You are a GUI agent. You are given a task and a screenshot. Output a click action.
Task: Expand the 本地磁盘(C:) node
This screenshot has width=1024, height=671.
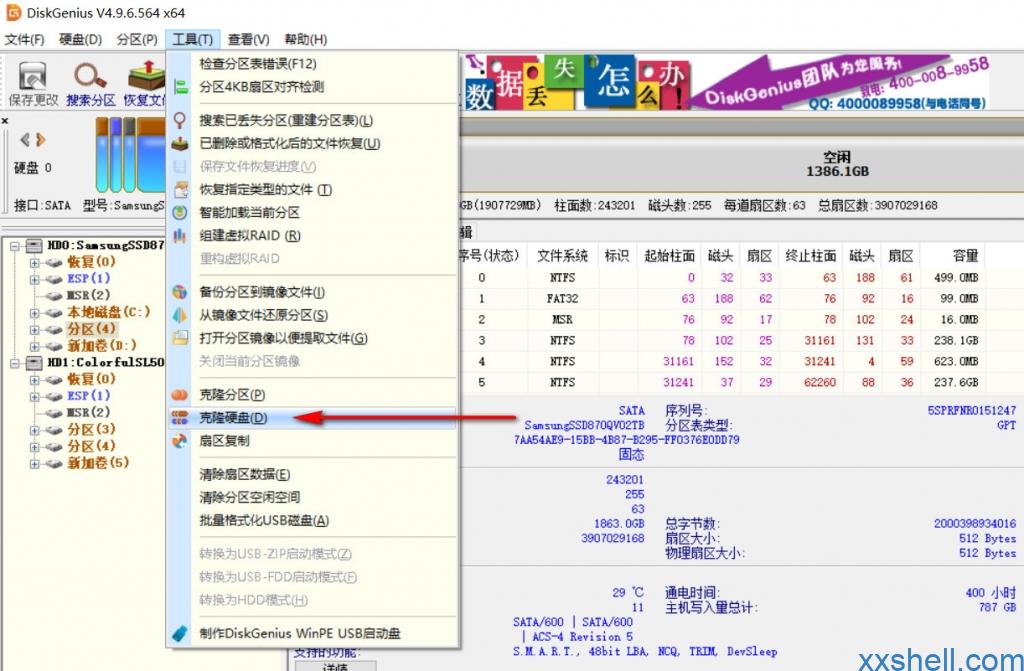35,313
